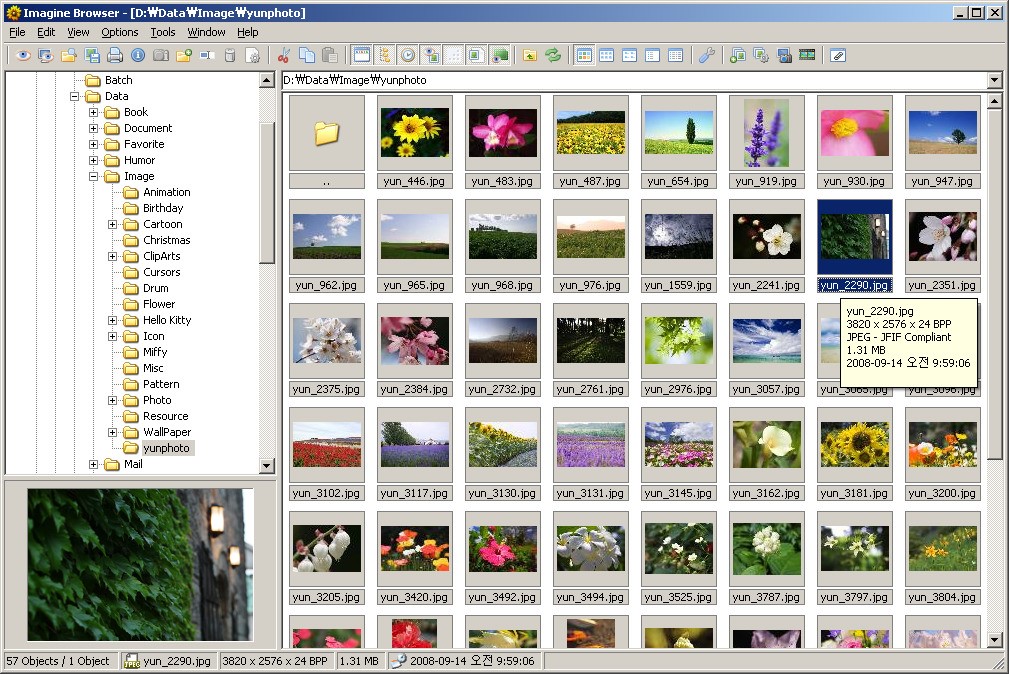The width and height of the screenshot is (1009, 674).
Task: Select the yun_446.jpg thumbnail
Action: click(415, 133)
